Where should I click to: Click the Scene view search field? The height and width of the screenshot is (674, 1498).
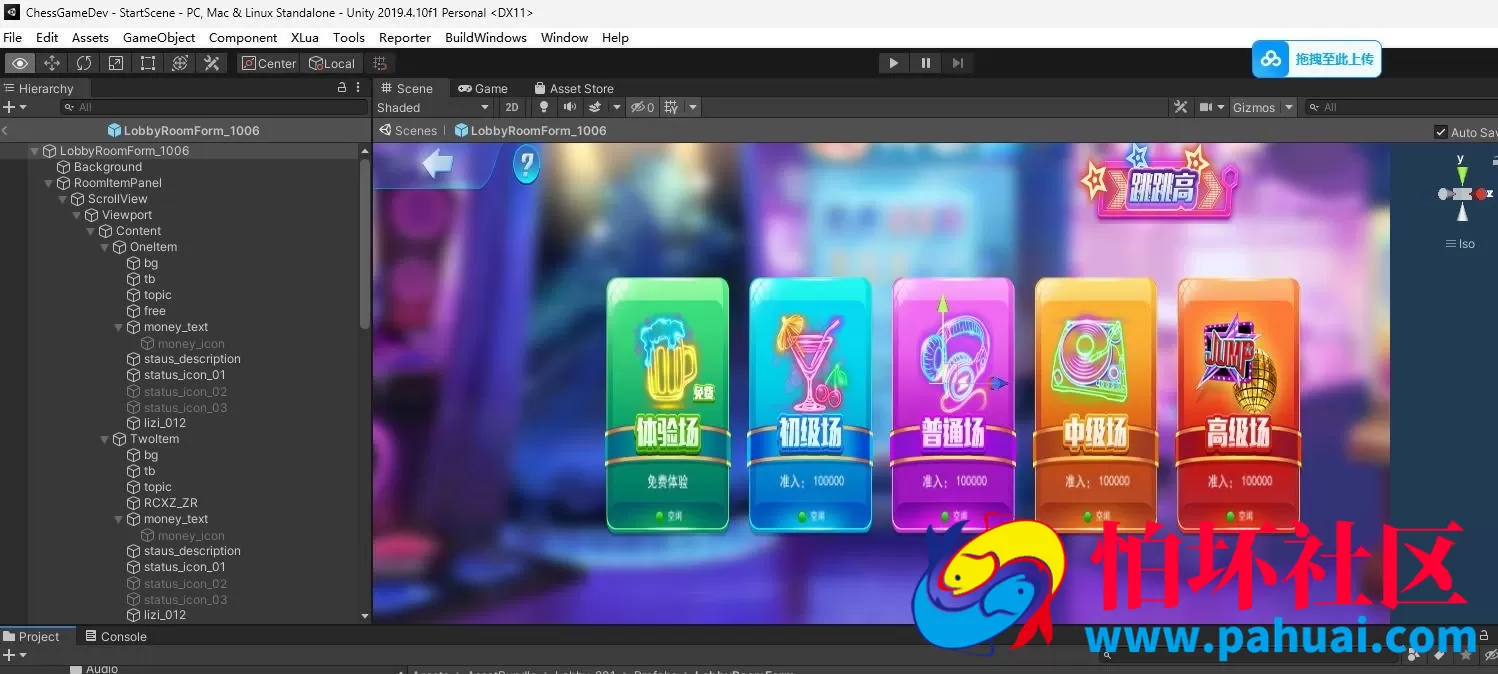pyautogui.click(x=1401, y=107)
